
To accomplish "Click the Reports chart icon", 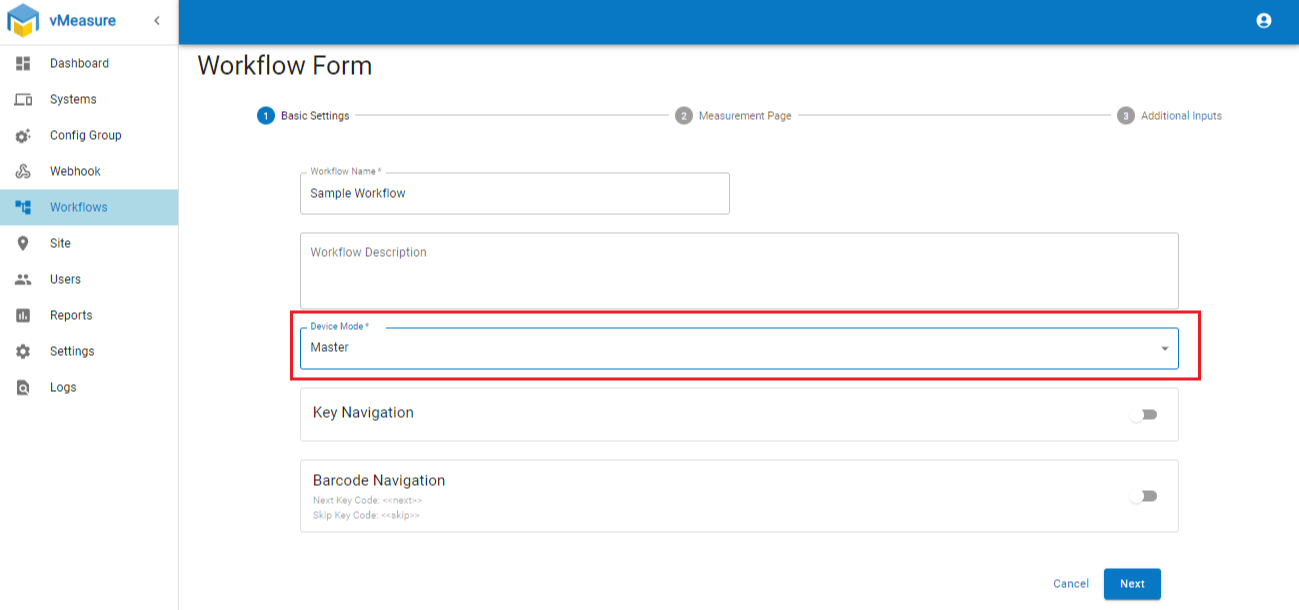I will click(x=23, y=315).
